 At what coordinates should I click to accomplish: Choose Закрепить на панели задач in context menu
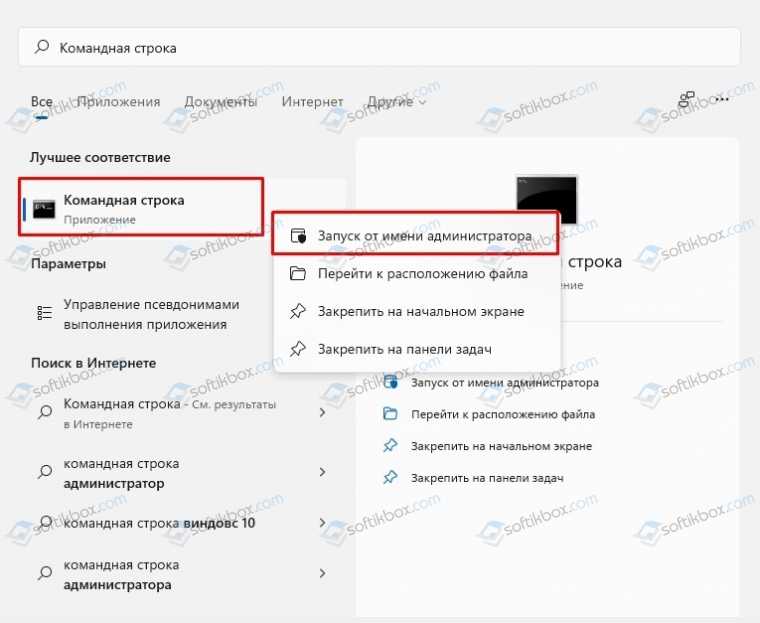415,349
